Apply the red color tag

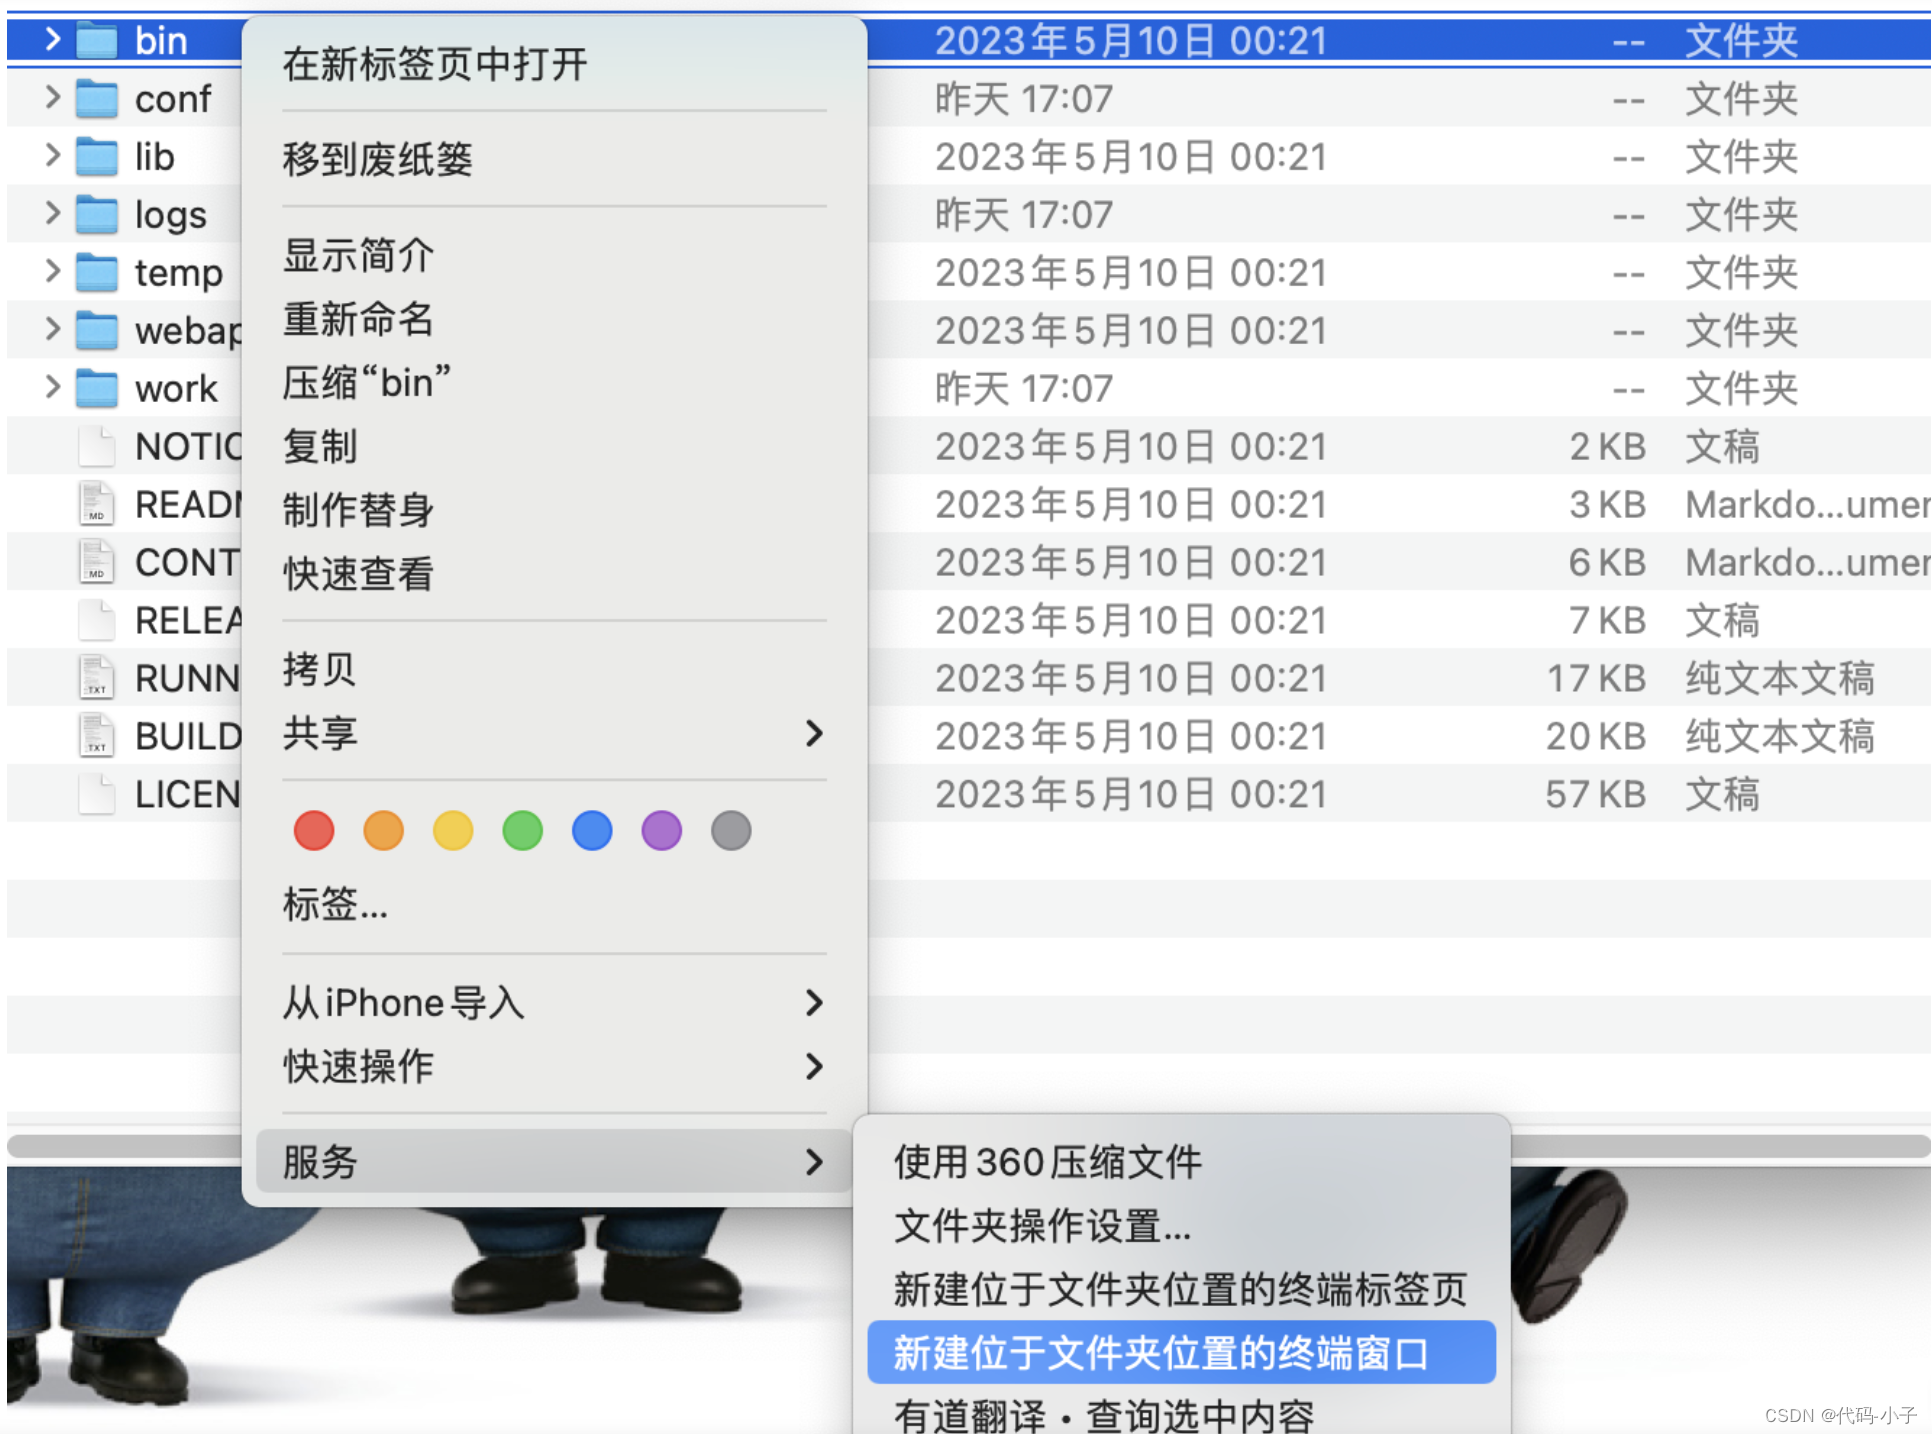pos(314,831)
